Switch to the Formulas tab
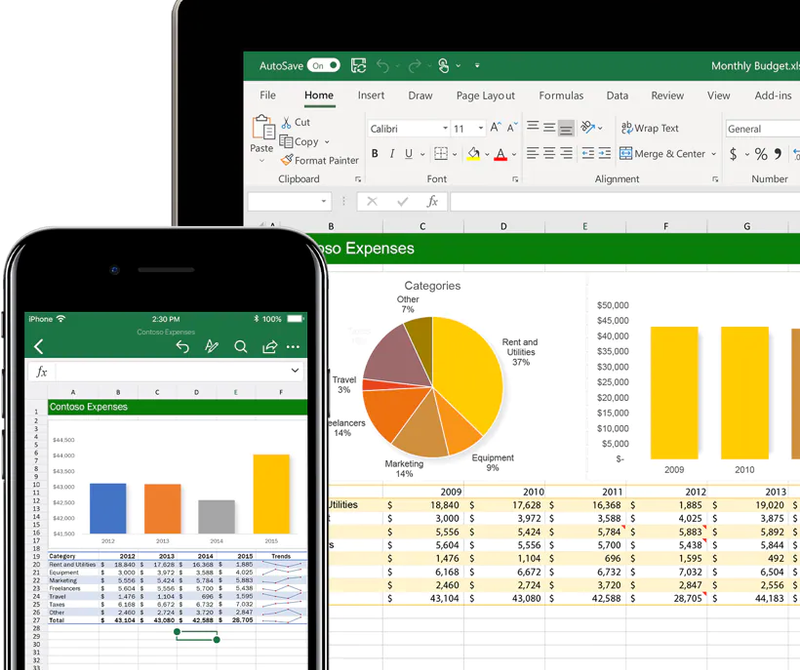 click(561, 96)
